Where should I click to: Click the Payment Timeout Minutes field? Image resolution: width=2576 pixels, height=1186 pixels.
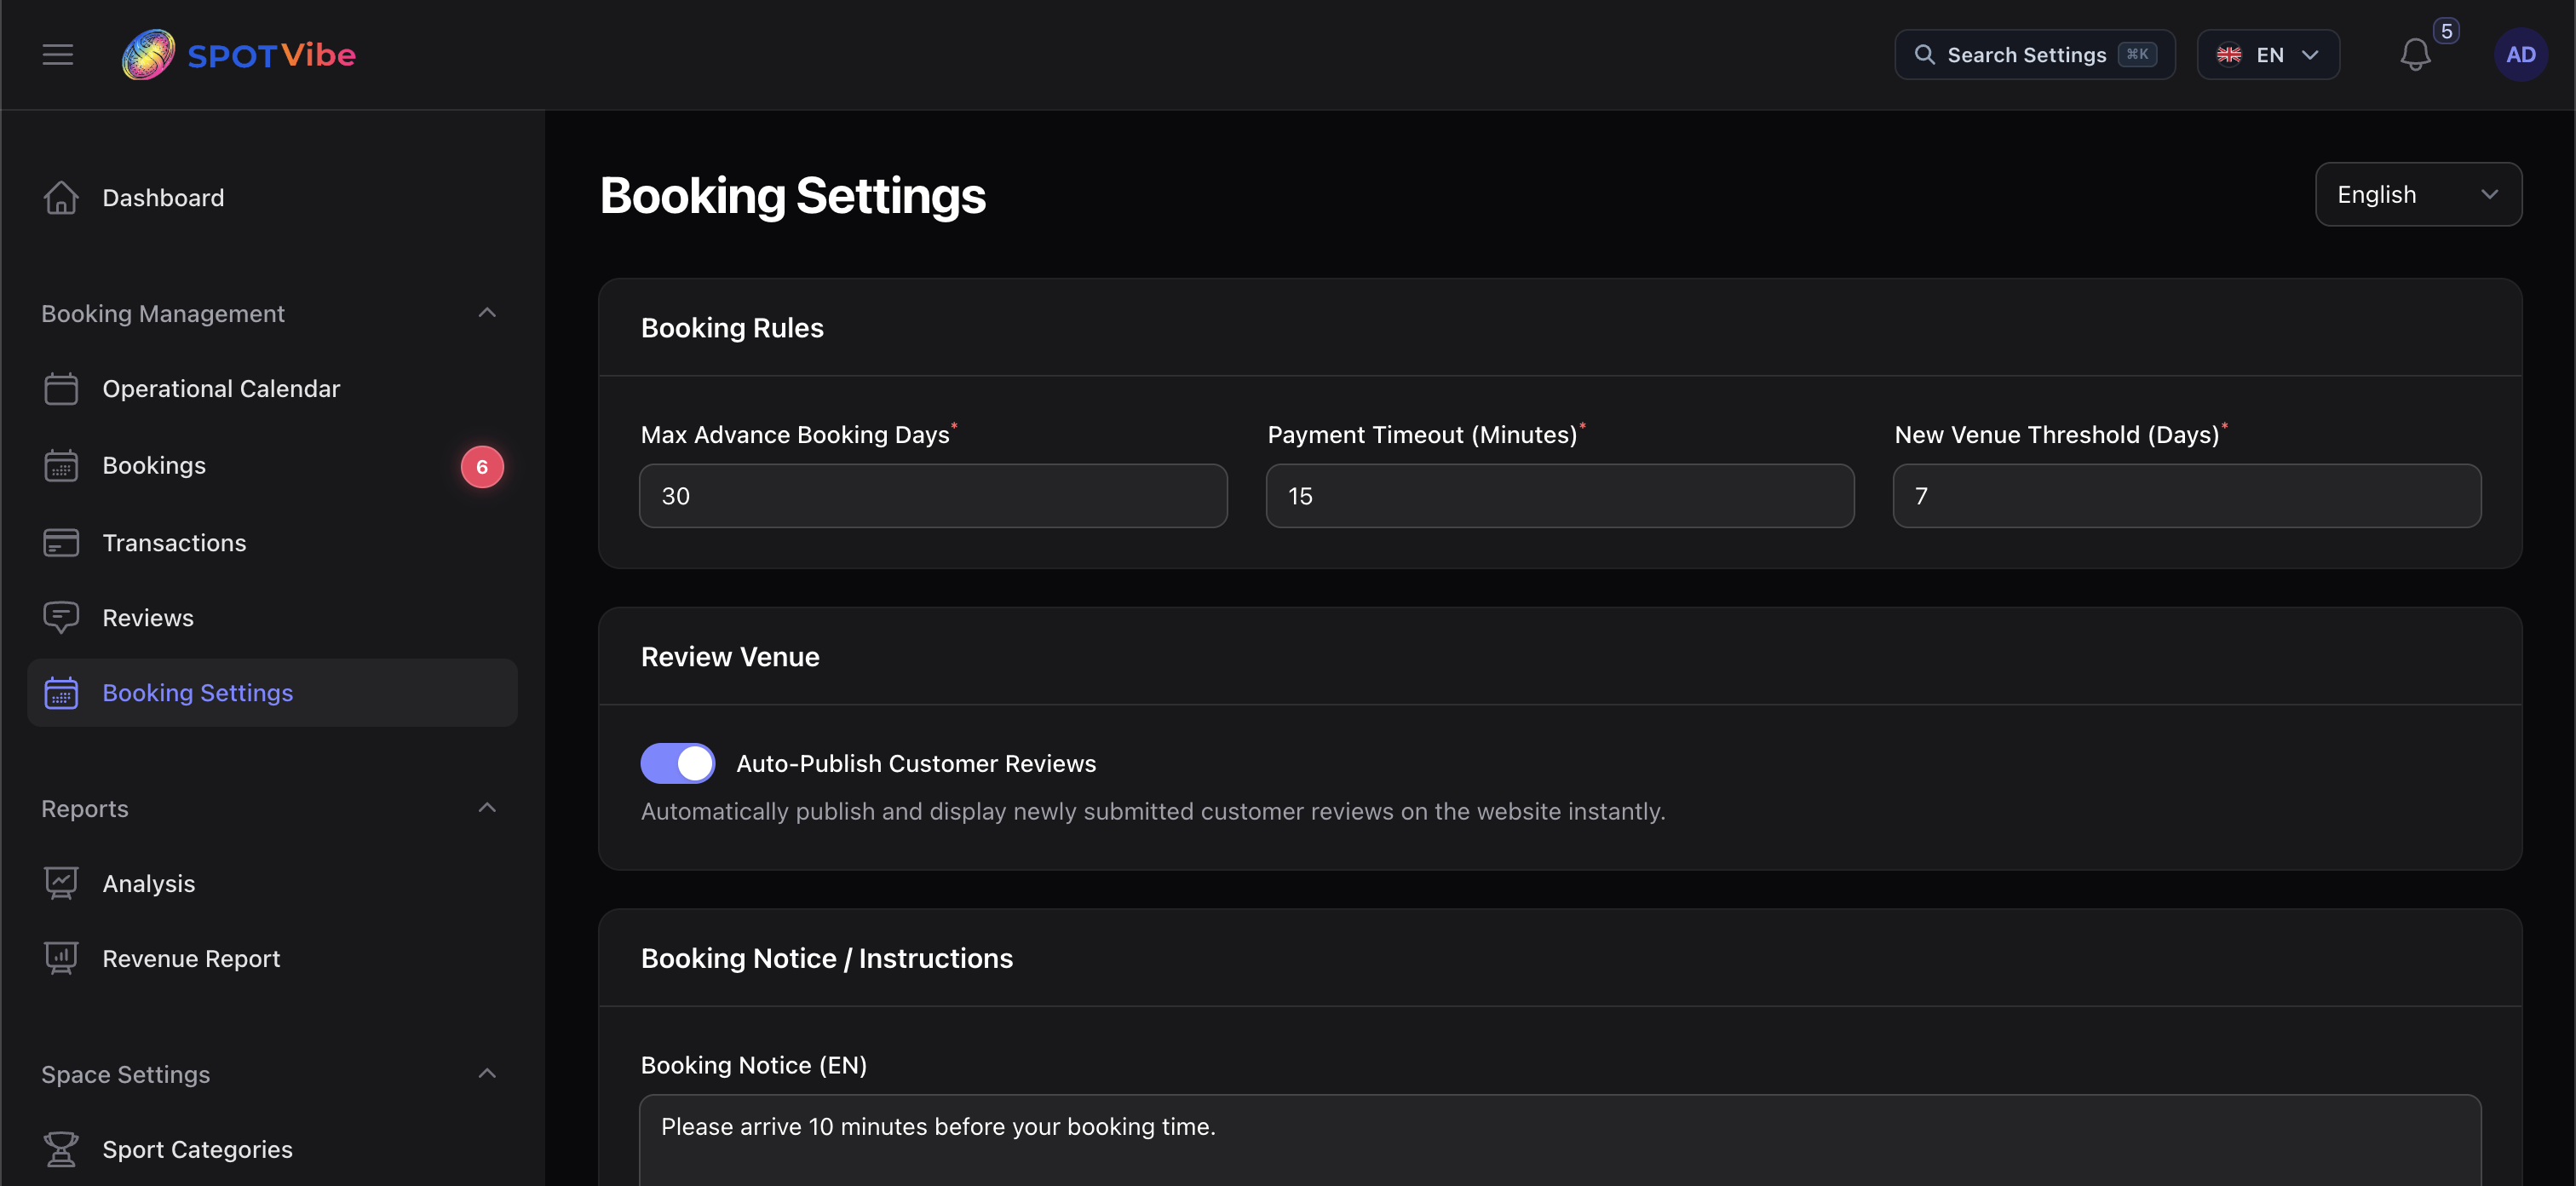coord(1559,495)
